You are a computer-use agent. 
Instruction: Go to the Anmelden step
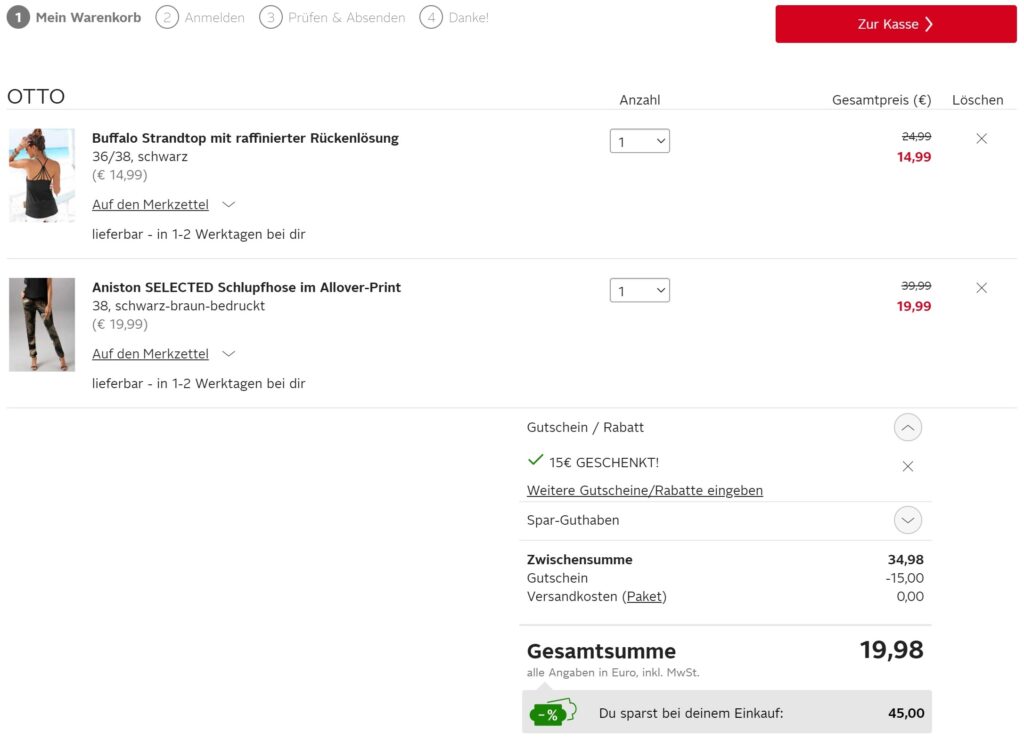pyautogui.click(x=200, y=18)
